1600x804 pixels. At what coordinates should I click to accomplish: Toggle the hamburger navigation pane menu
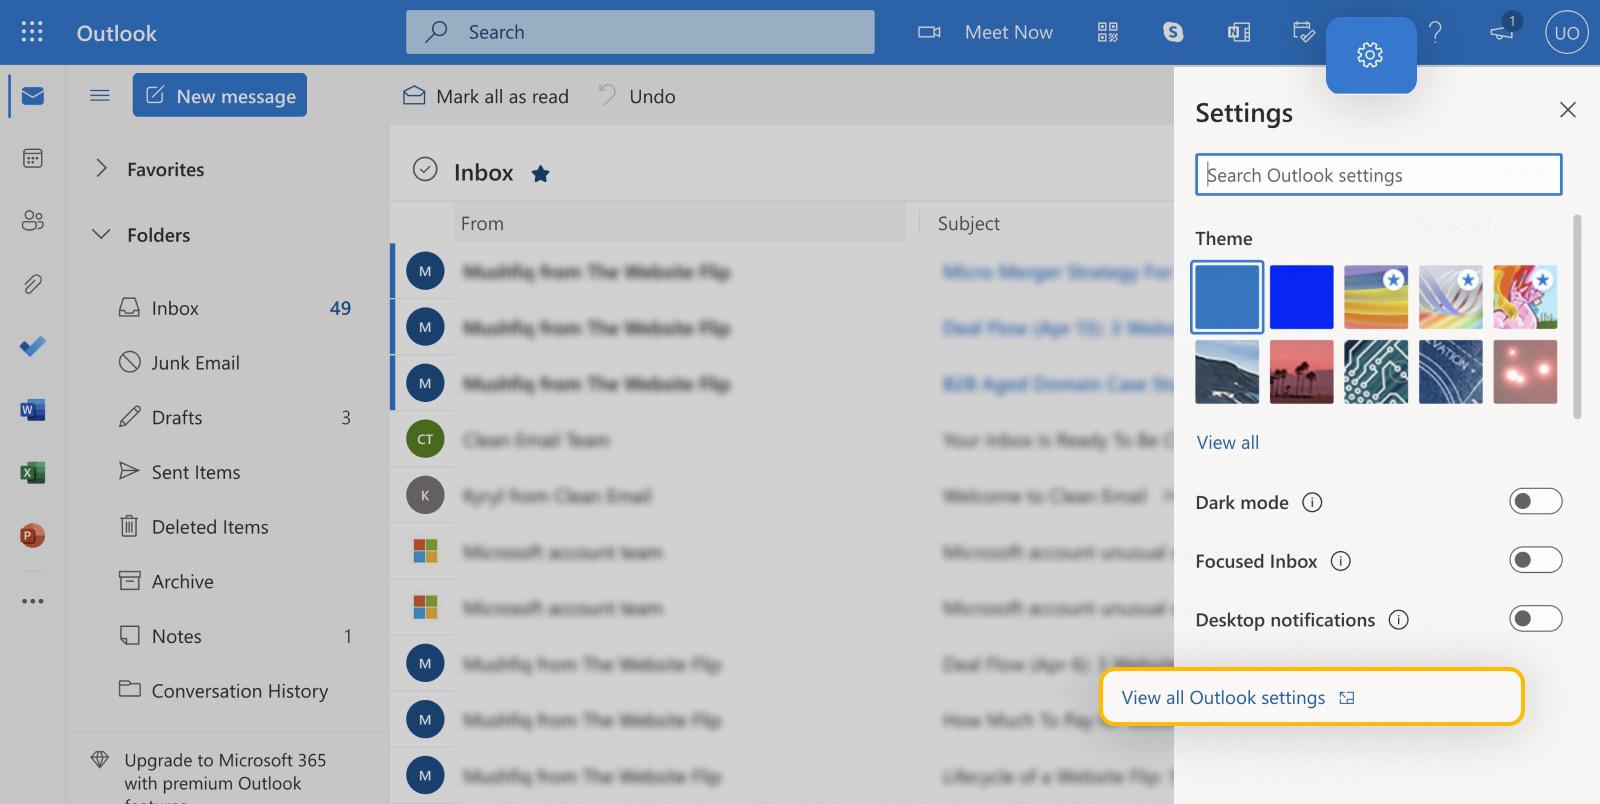click(x=100, y=96)
